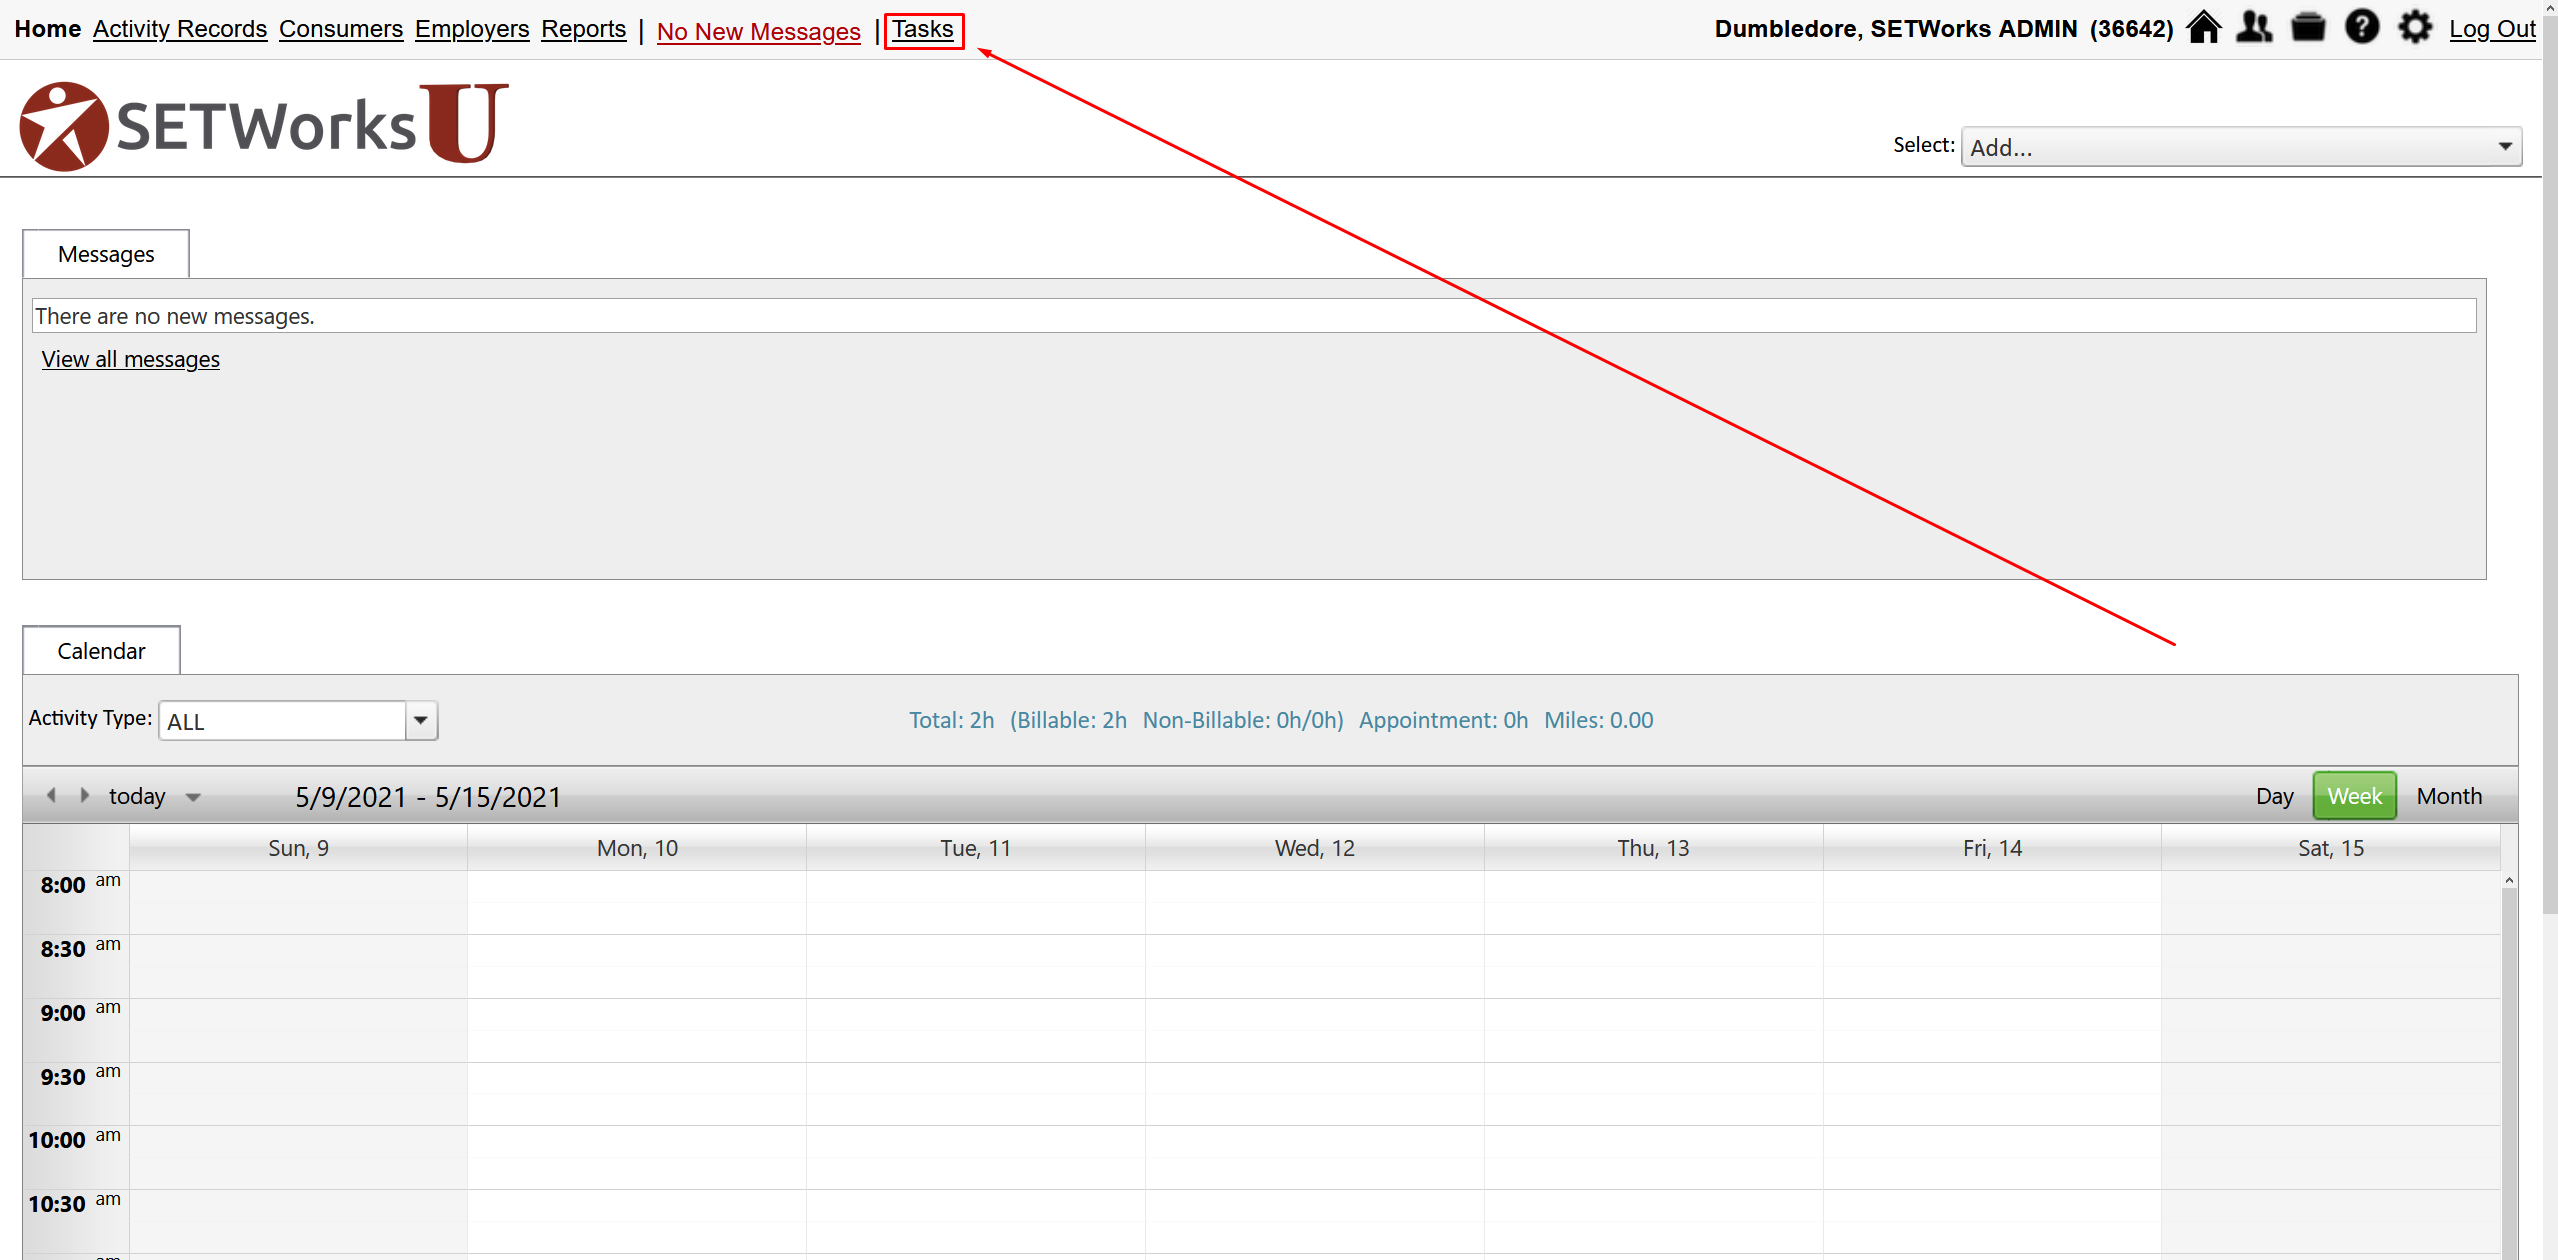The image size is (2558, 1260).
Task: Click the Log Out link
Action: (x=2491, y=29)
